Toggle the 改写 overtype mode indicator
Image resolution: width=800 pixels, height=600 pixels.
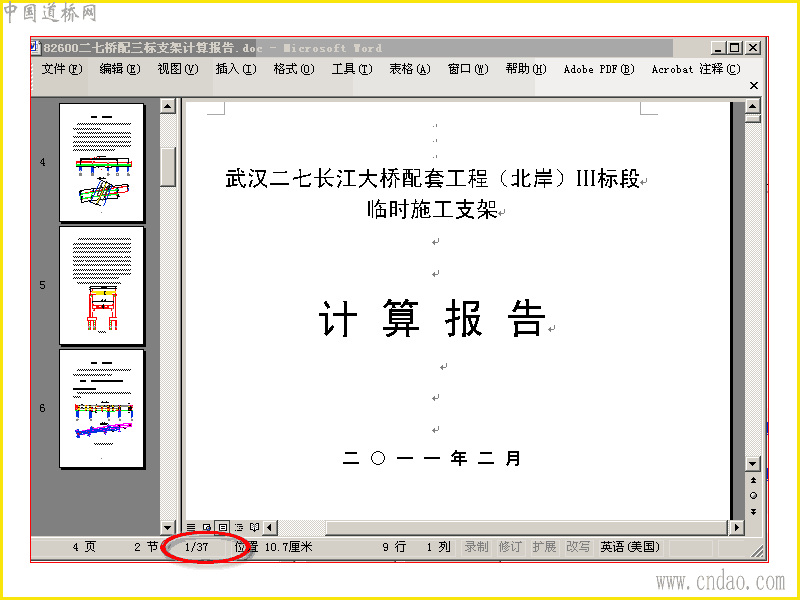tap(578, 547)
